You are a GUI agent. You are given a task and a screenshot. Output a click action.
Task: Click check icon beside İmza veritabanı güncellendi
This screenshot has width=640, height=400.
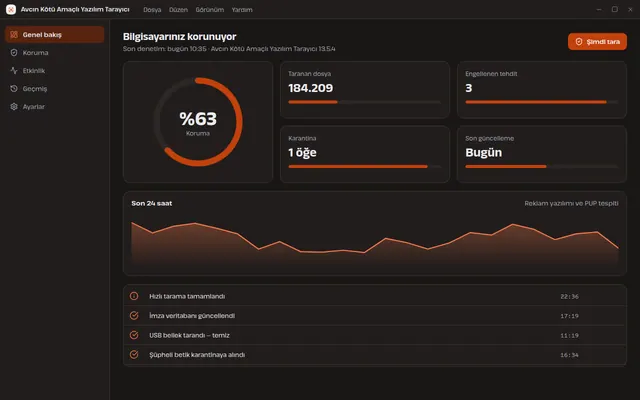134,316
